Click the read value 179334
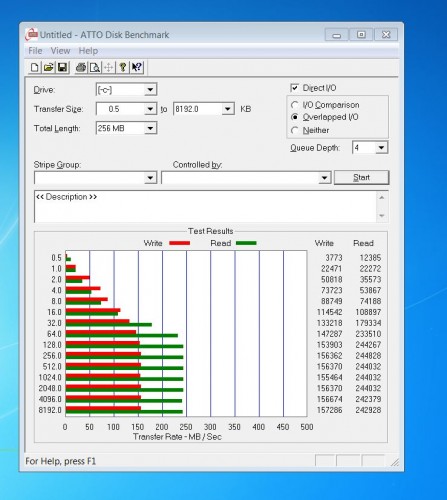The width and height of the screenshot is (447, 500). coord(368,323)
